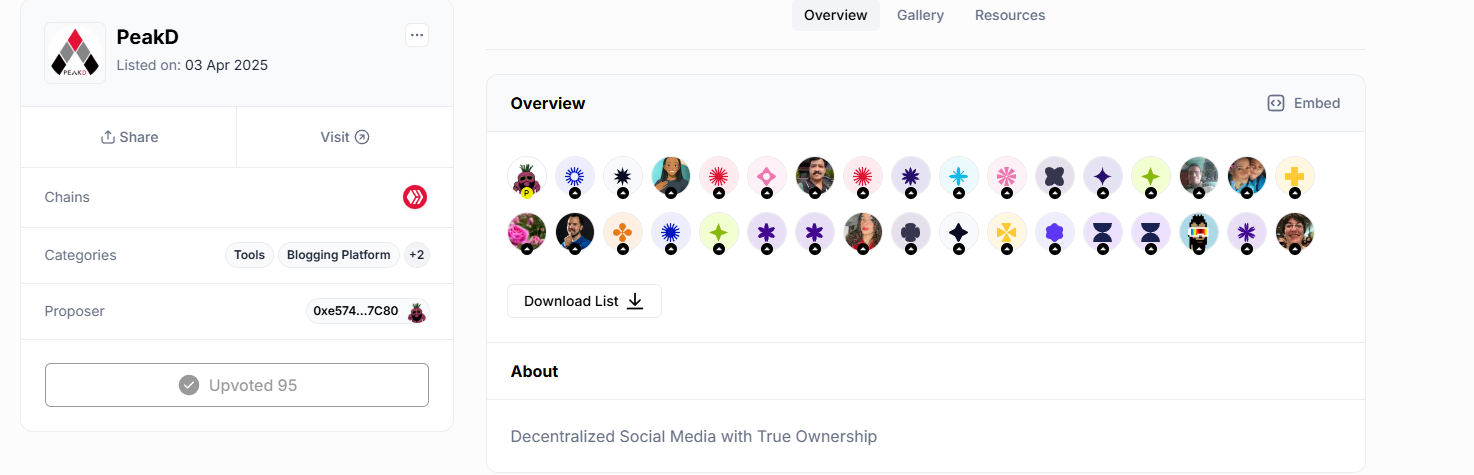The image size is (1474, 475).
Task: Click the PeakD logo thumbnail
Action: pyautogui.click(x=75, y=52)
